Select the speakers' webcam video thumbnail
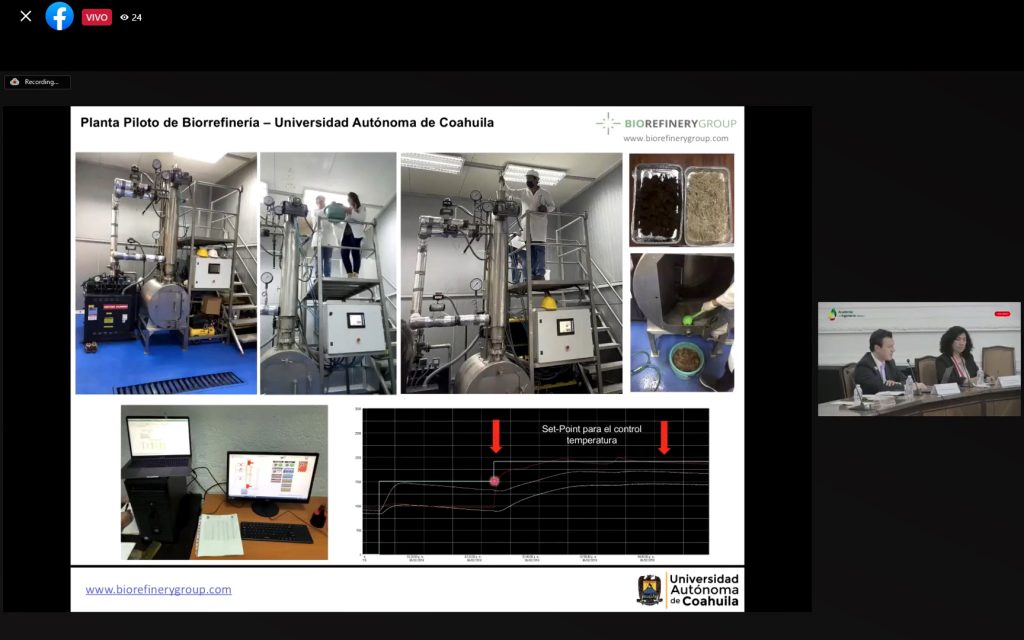This screenshot has width=1024, height=640. tap(919, 359)
